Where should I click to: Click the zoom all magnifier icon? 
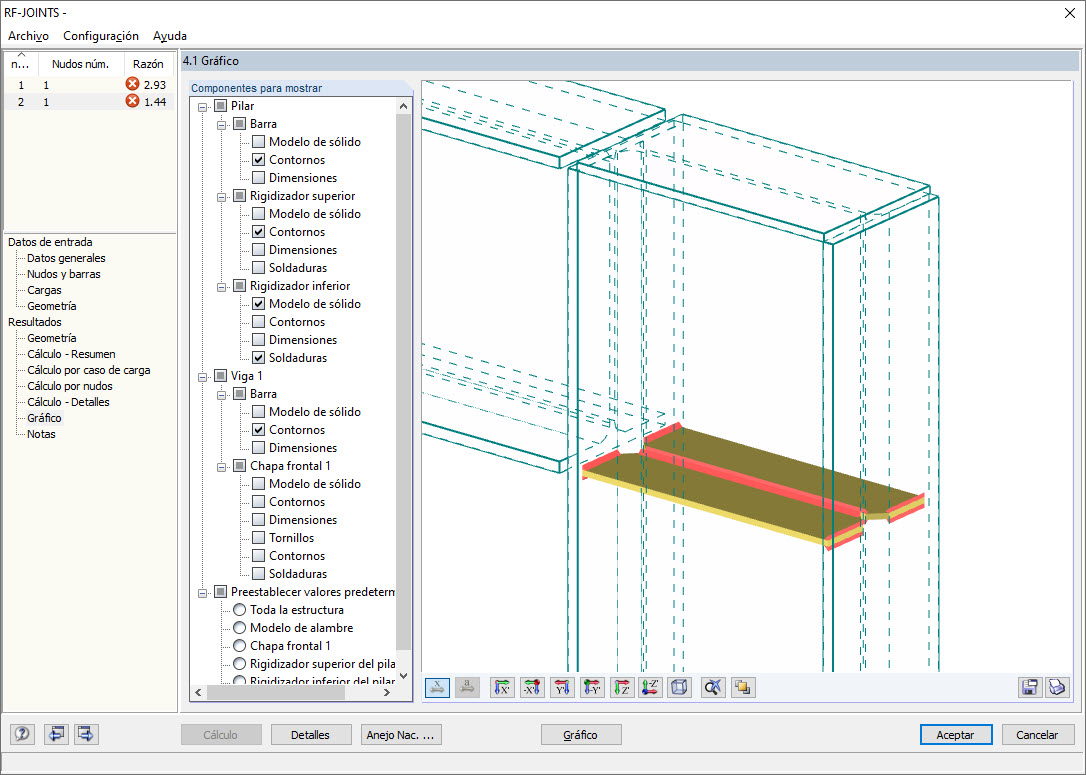(713, 688)
